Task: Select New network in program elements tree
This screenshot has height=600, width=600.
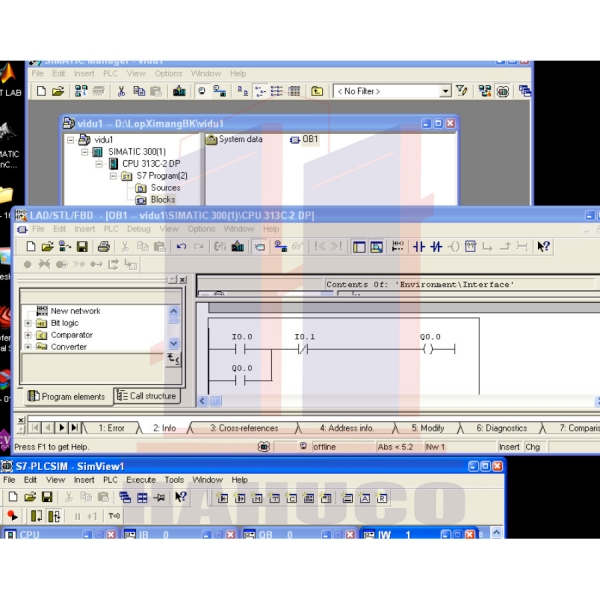Action: click(68, 311)
